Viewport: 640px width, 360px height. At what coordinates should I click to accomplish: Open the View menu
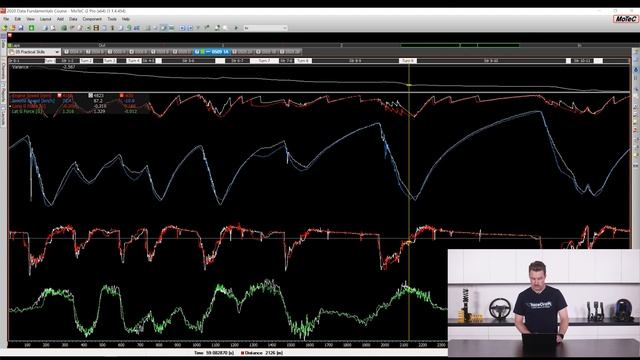coord(31,19)
